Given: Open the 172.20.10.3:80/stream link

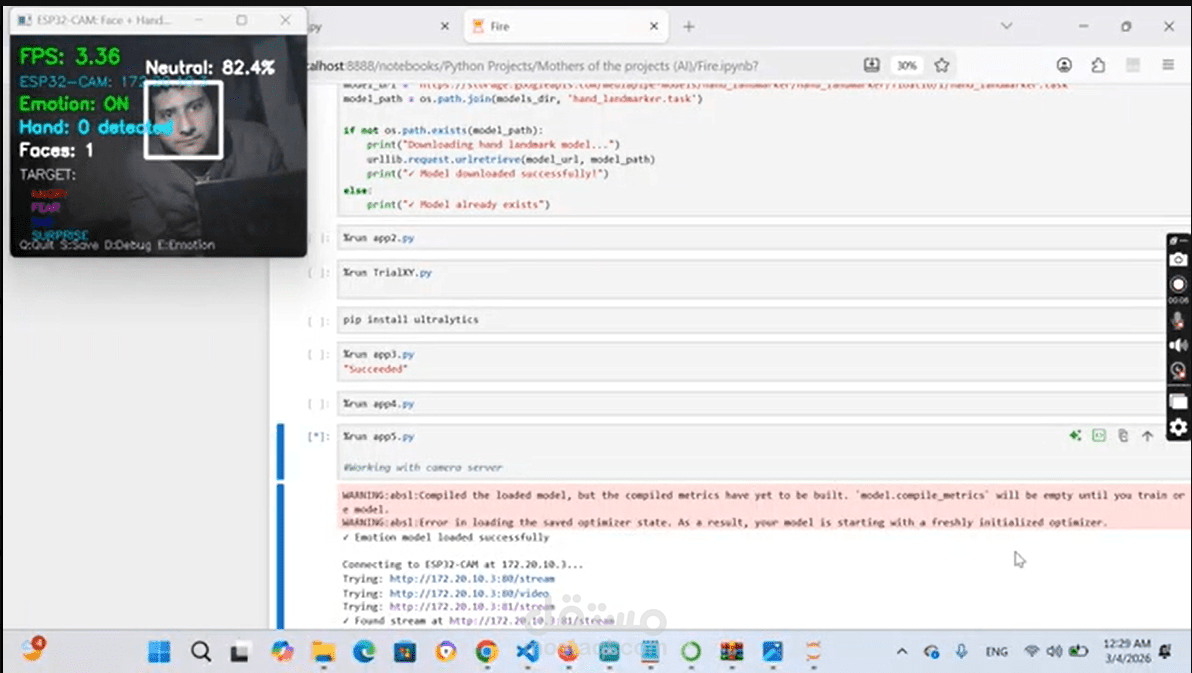Looking at the screenshot, I should pyautogui.click(x=472, y=579).
